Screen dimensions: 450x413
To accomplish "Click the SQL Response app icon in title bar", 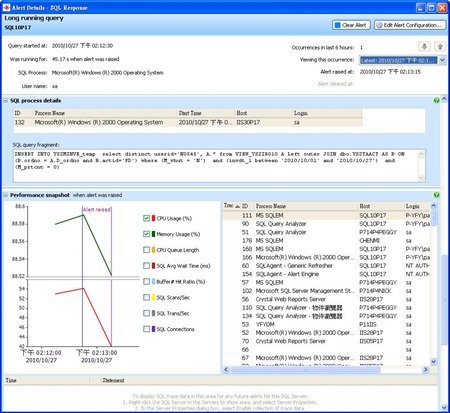I will click(x=6, y=7).
